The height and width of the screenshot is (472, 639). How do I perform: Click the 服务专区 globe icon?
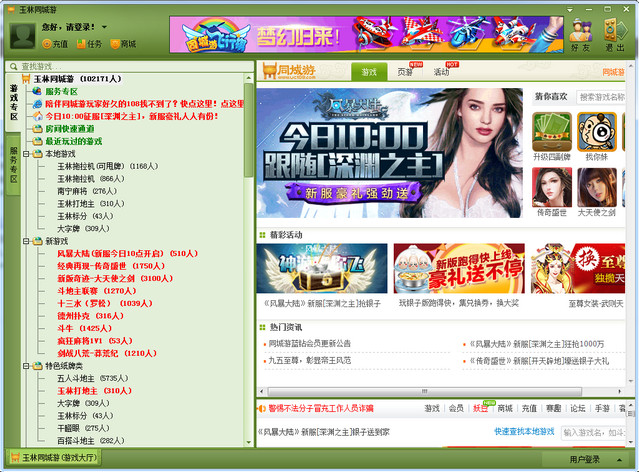tap(37, 91)
